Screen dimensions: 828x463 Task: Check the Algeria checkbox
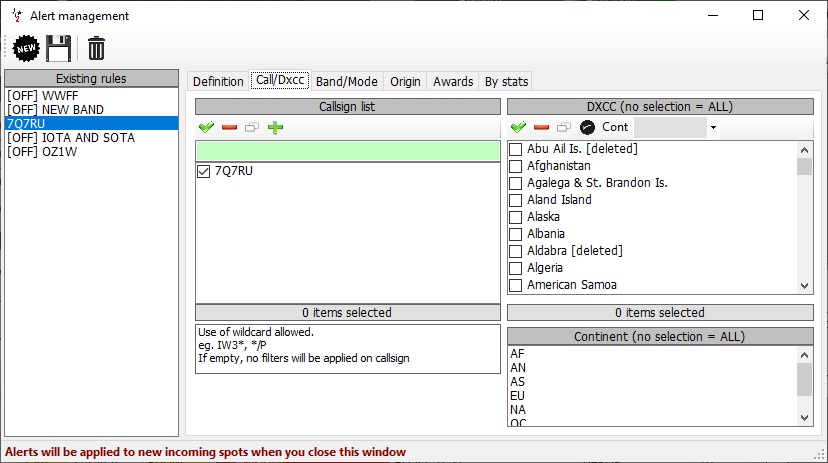(515, 268)
